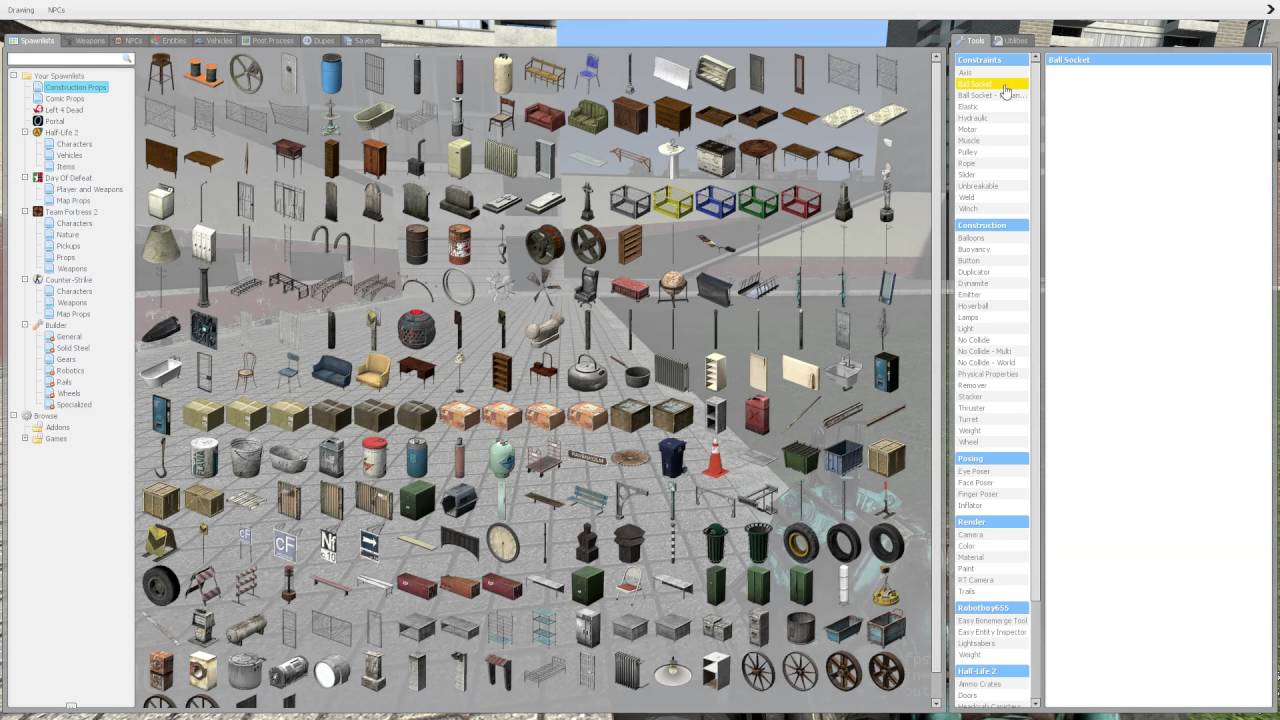1280x720 pixels.
Task: Collapse the Counter-Strike tree node
Action: 25,280
